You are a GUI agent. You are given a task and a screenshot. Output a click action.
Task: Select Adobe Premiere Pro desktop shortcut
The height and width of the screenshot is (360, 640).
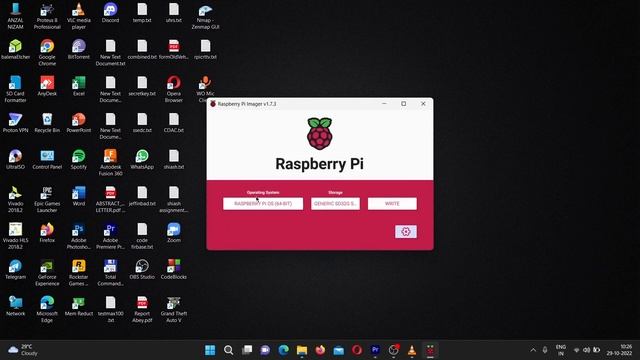[110, 236]
